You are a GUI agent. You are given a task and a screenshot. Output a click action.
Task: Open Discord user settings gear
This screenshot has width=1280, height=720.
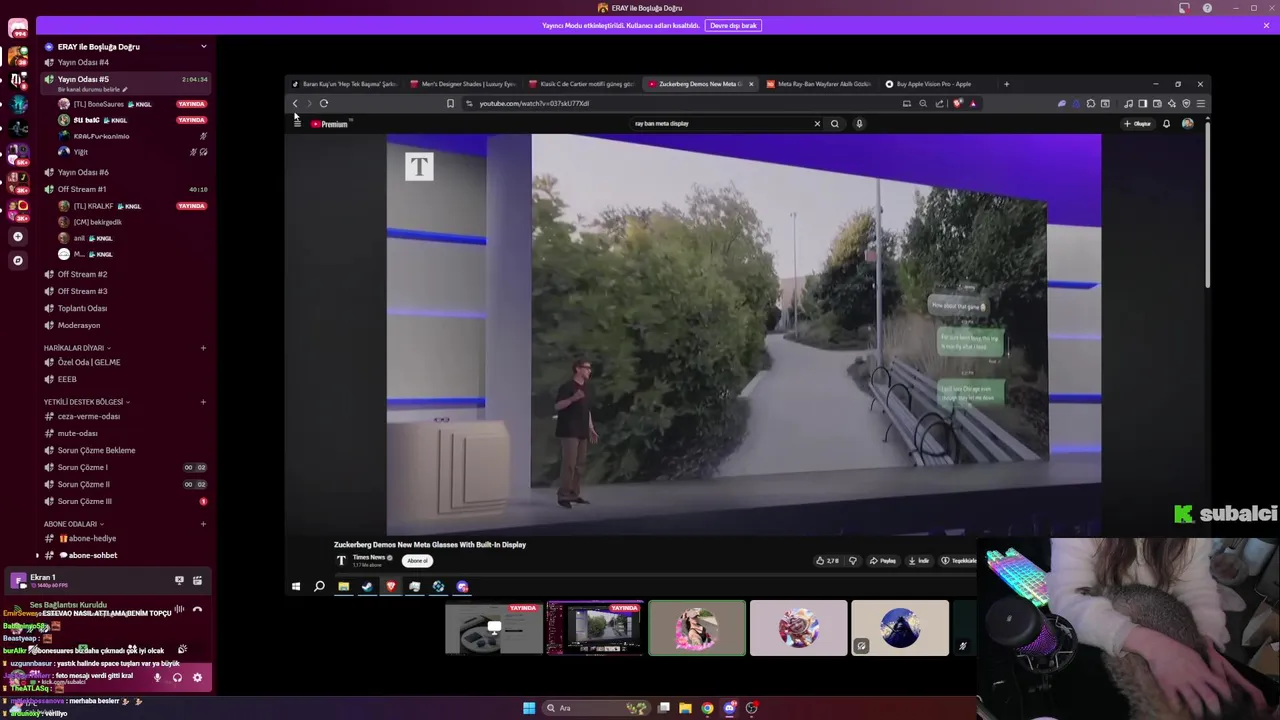197,677
